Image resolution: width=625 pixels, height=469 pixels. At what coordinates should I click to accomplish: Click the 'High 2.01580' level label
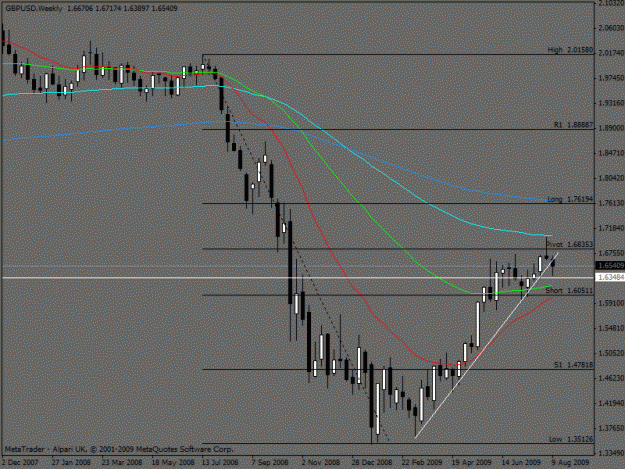click(570, 50)
